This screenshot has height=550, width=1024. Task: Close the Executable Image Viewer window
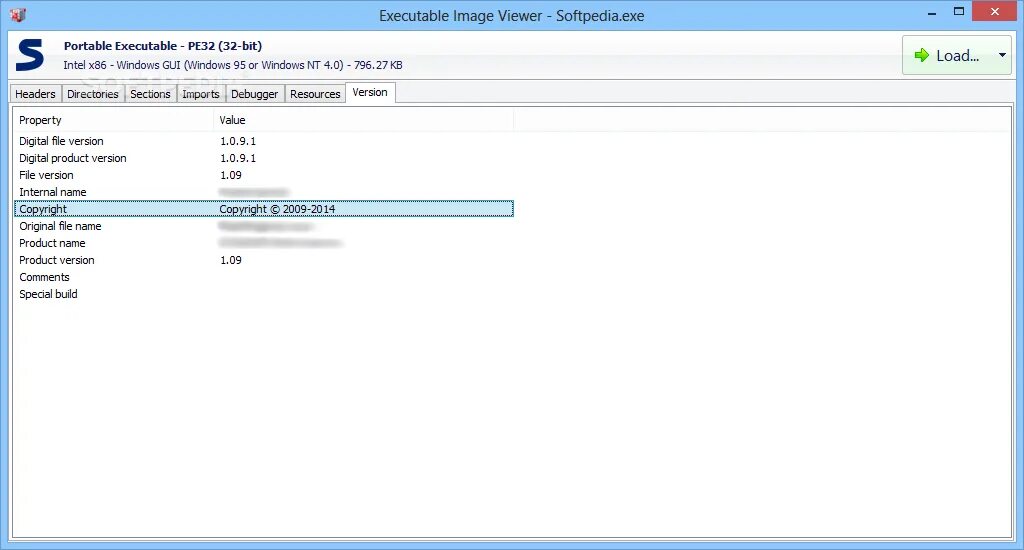(x=995, y=12)
